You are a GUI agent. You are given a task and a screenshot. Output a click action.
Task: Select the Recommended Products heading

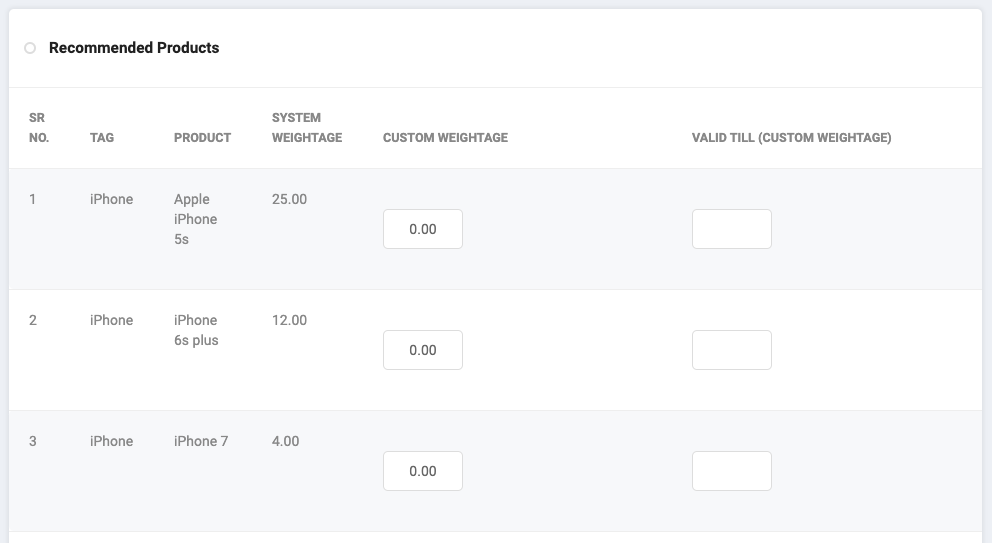click(x=134, y=48)
